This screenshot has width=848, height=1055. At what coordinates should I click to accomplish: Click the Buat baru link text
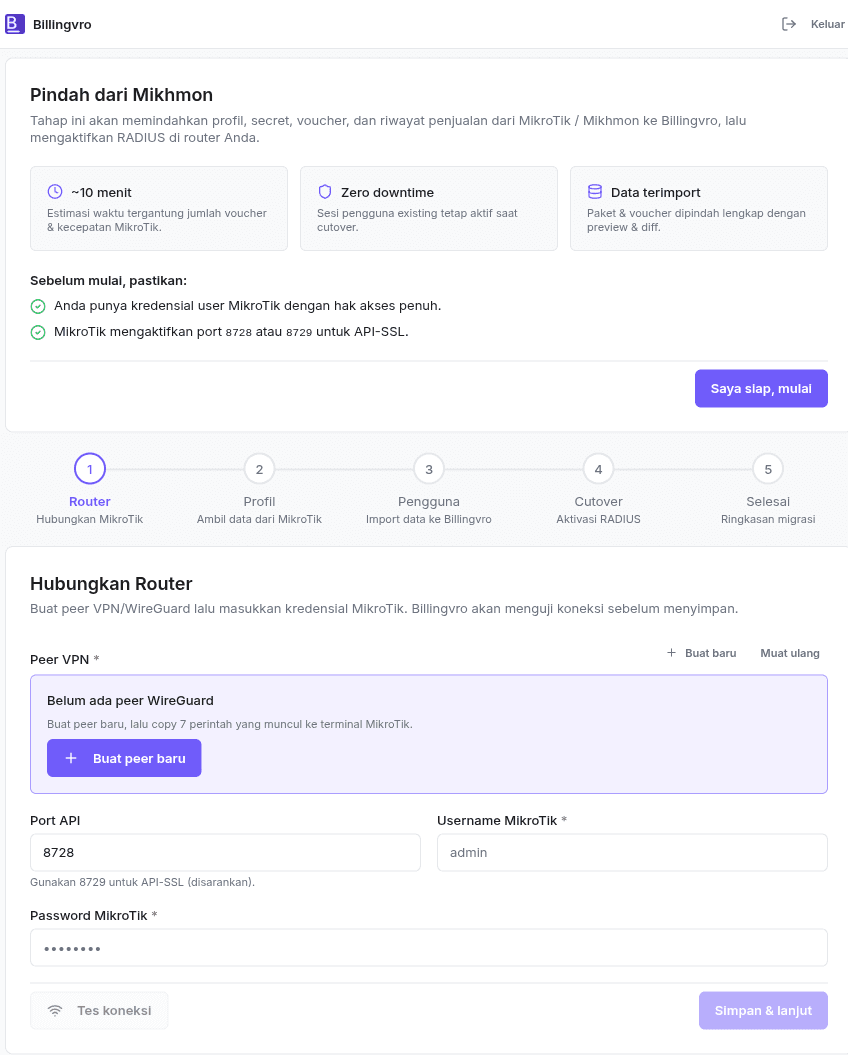coord(711,653)
